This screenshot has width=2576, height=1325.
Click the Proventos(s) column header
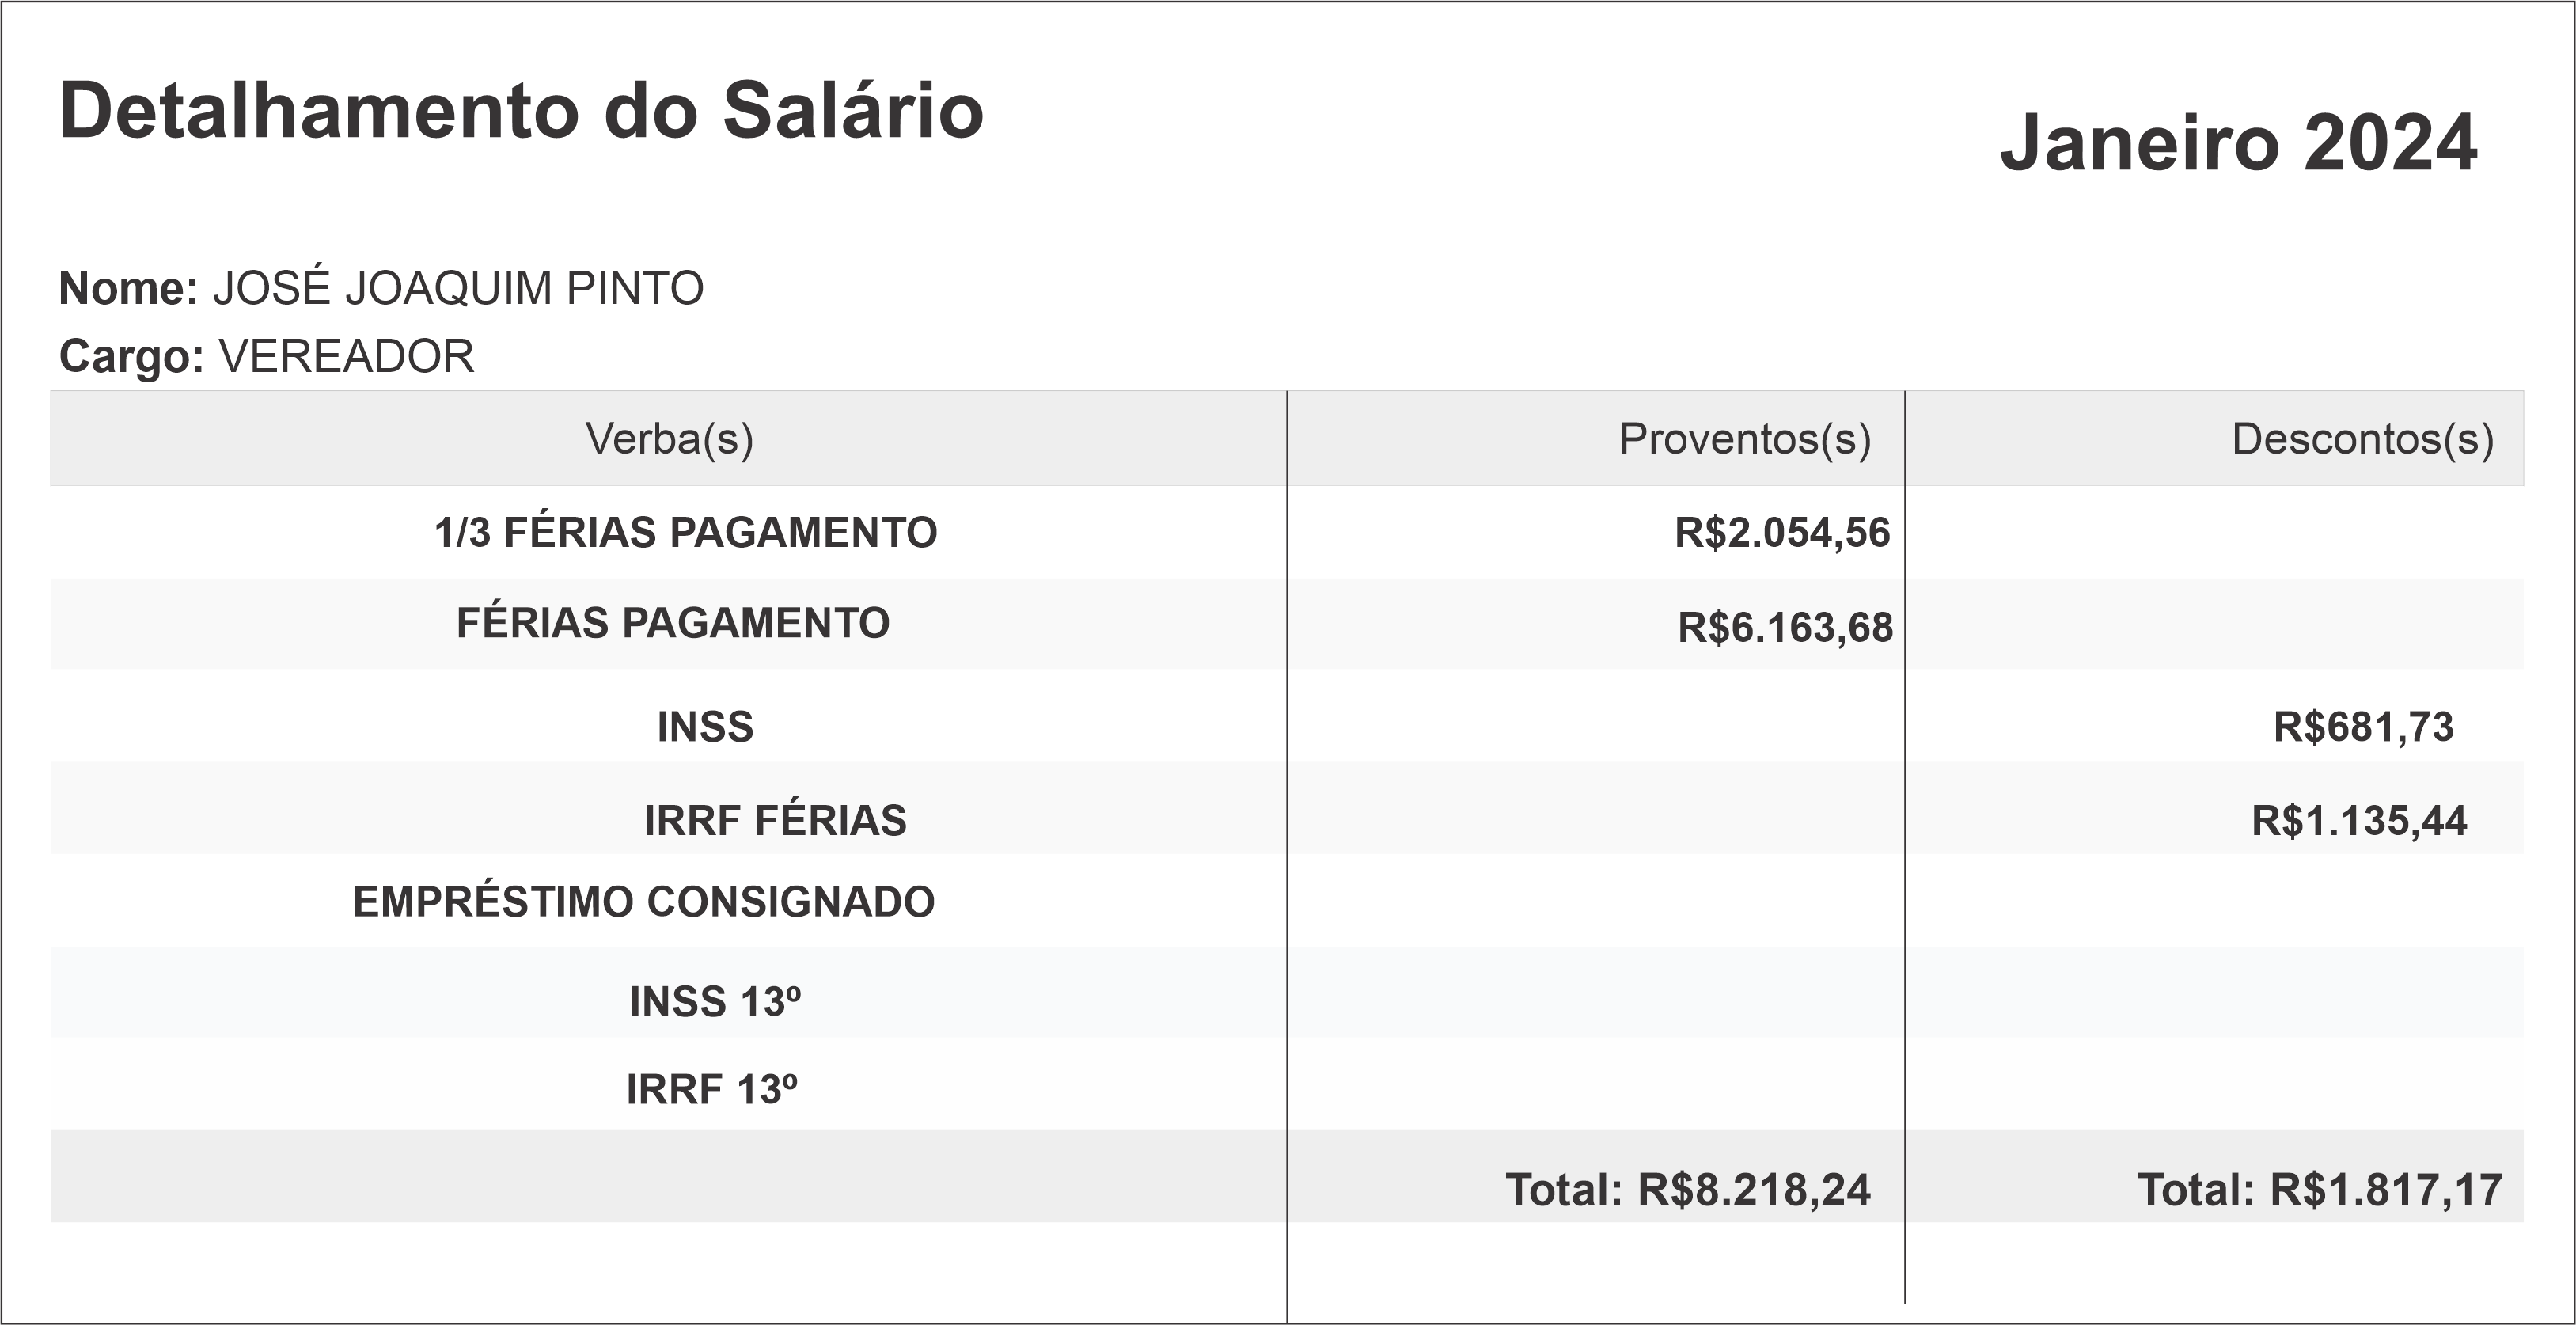coord(1744,438)
